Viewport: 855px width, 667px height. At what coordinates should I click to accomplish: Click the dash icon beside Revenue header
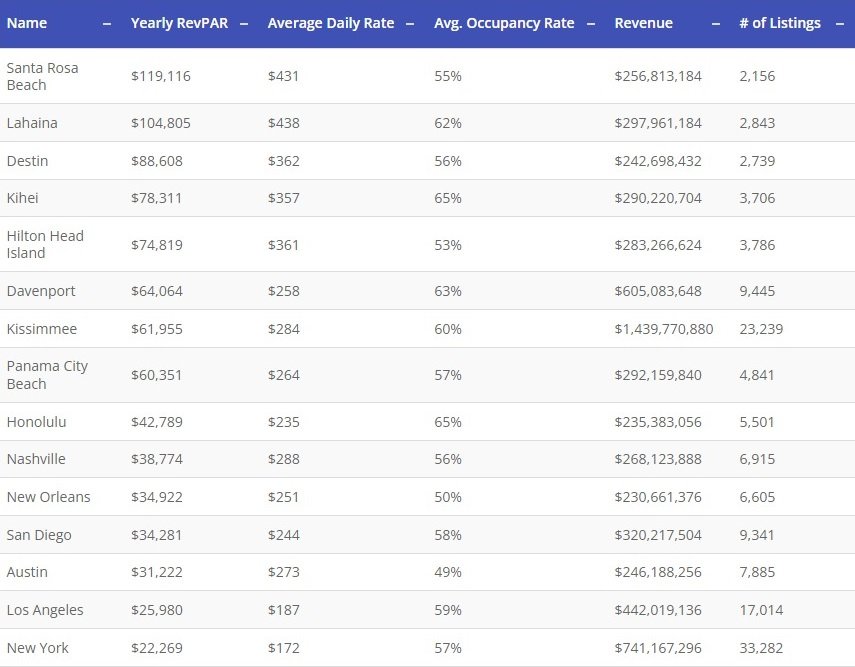[716, 23]
